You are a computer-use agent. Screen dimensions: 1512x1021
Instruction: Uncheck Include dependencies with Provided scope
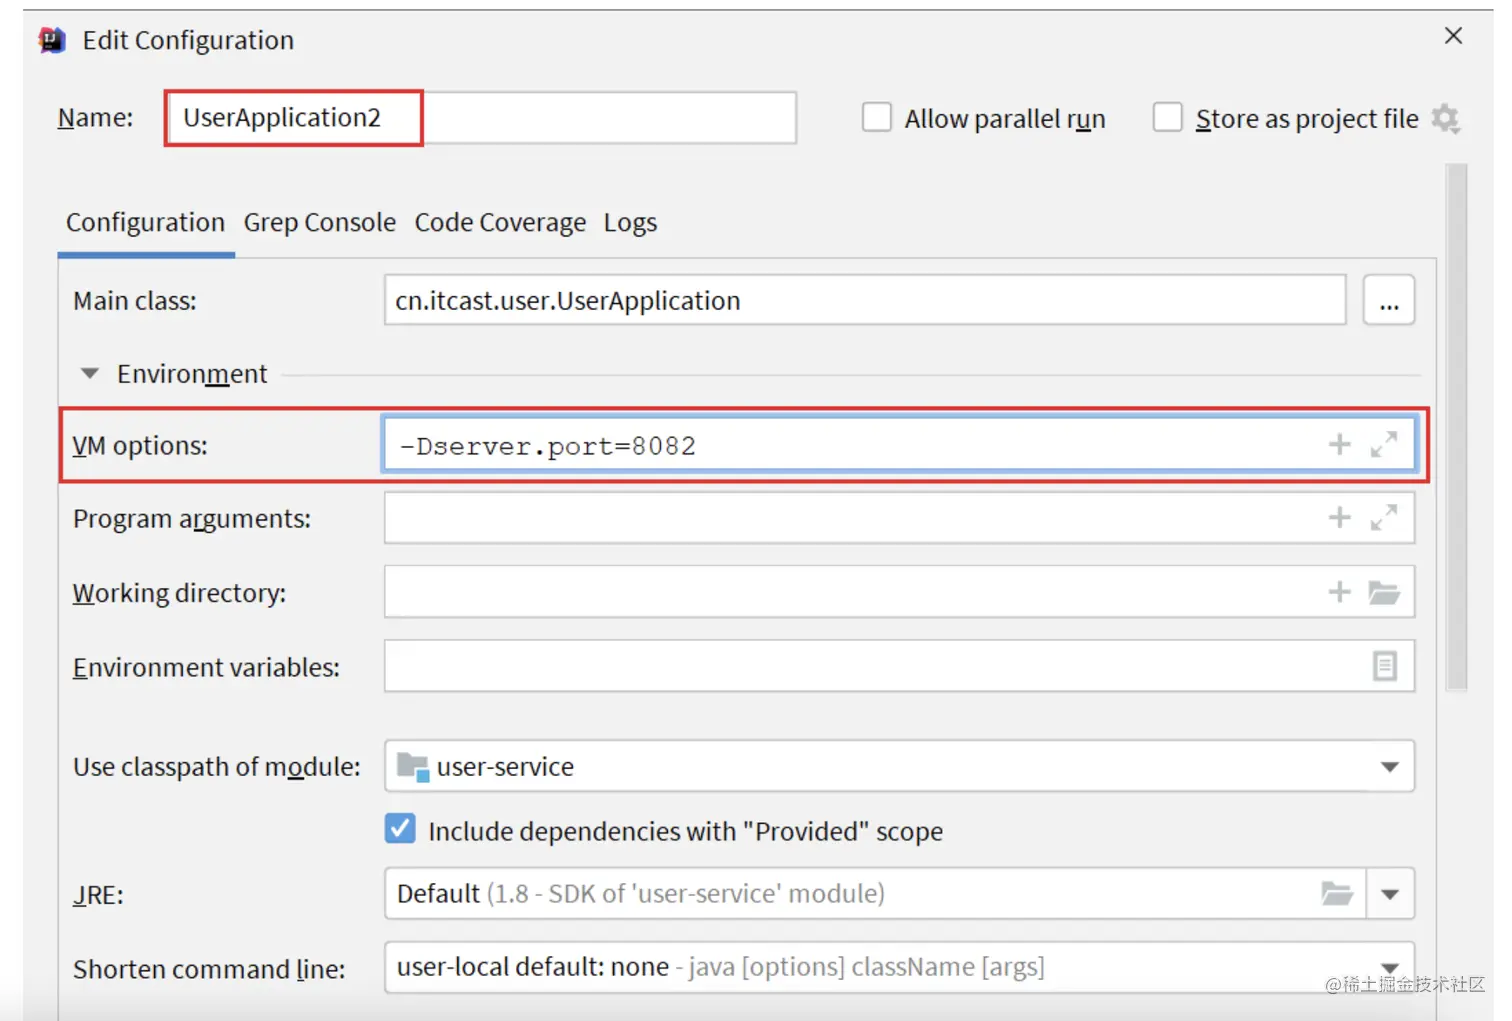400,829
